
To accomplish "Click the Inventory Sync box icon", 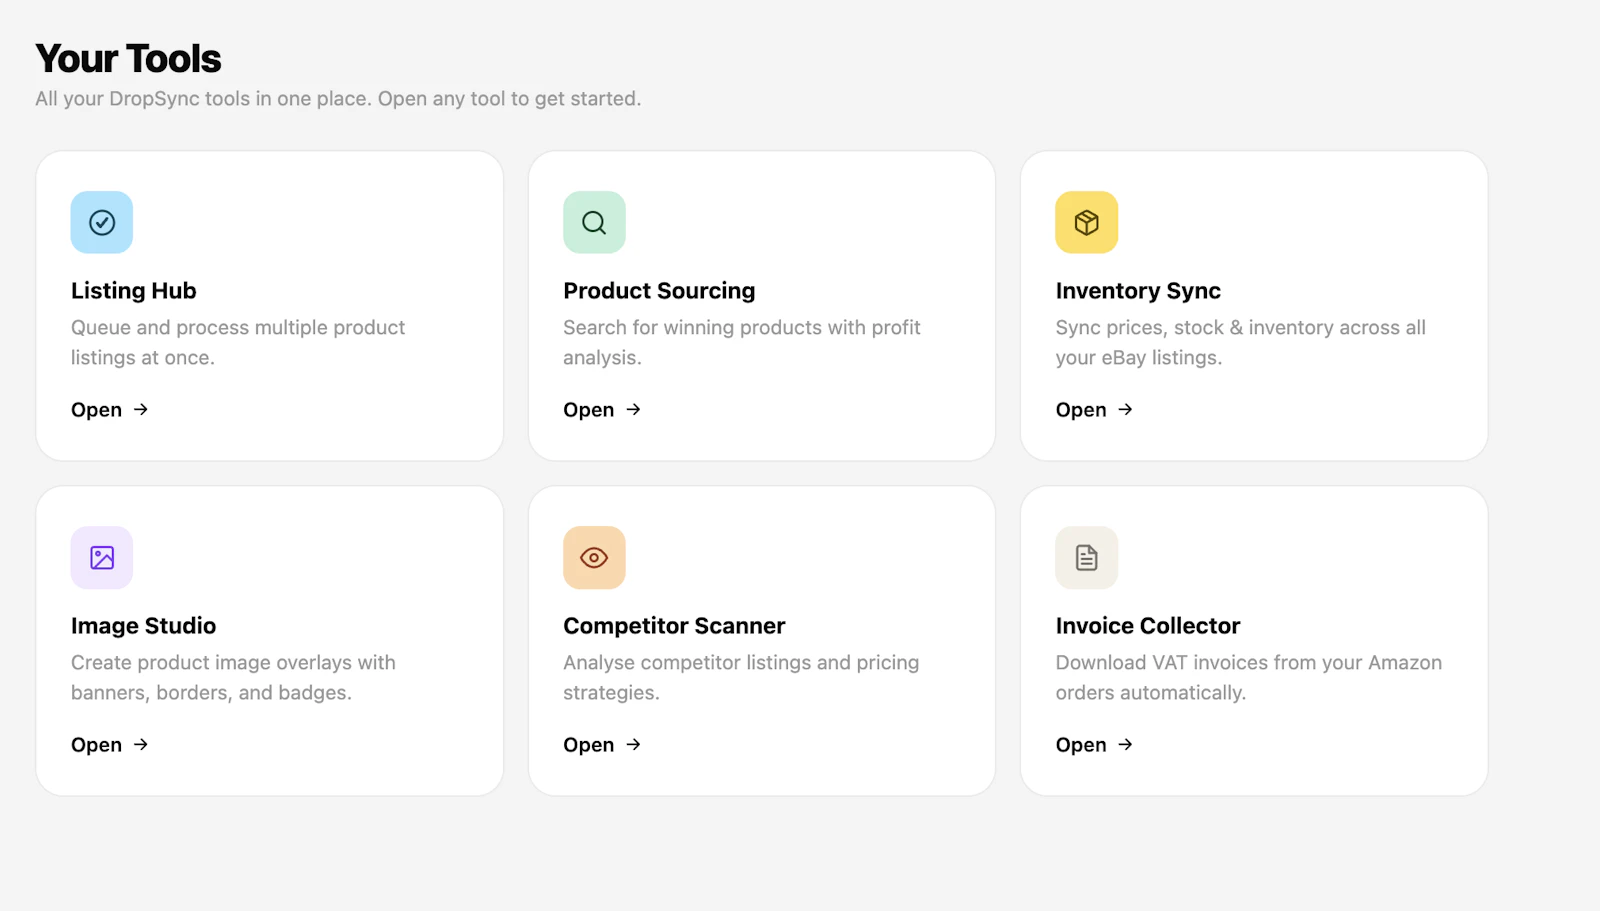I will pos(1087,222).
